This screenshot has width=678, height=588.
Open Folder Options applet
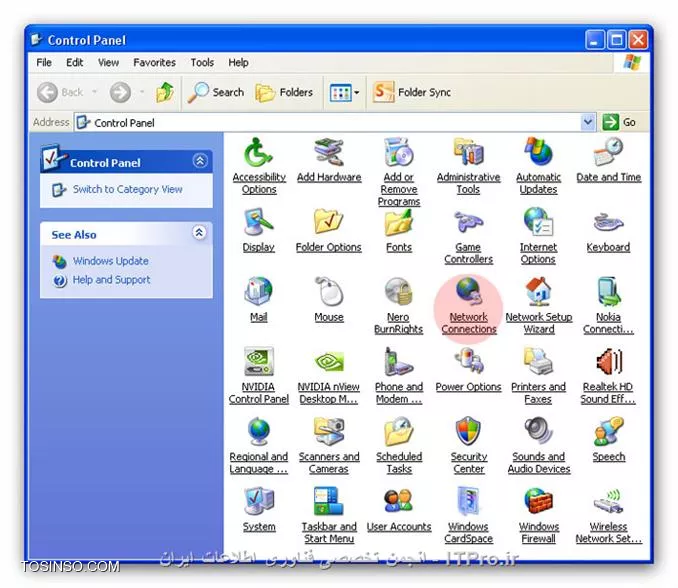[329, 230]
